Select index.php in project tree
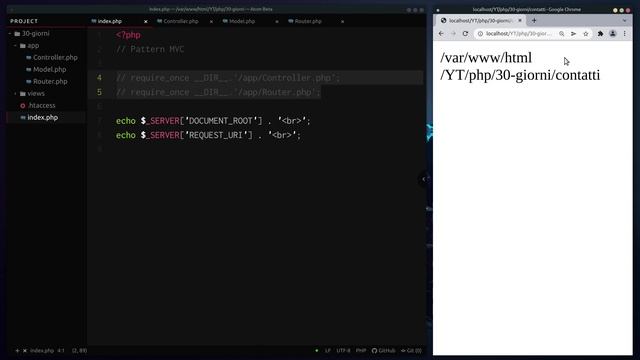 [42, 118]
